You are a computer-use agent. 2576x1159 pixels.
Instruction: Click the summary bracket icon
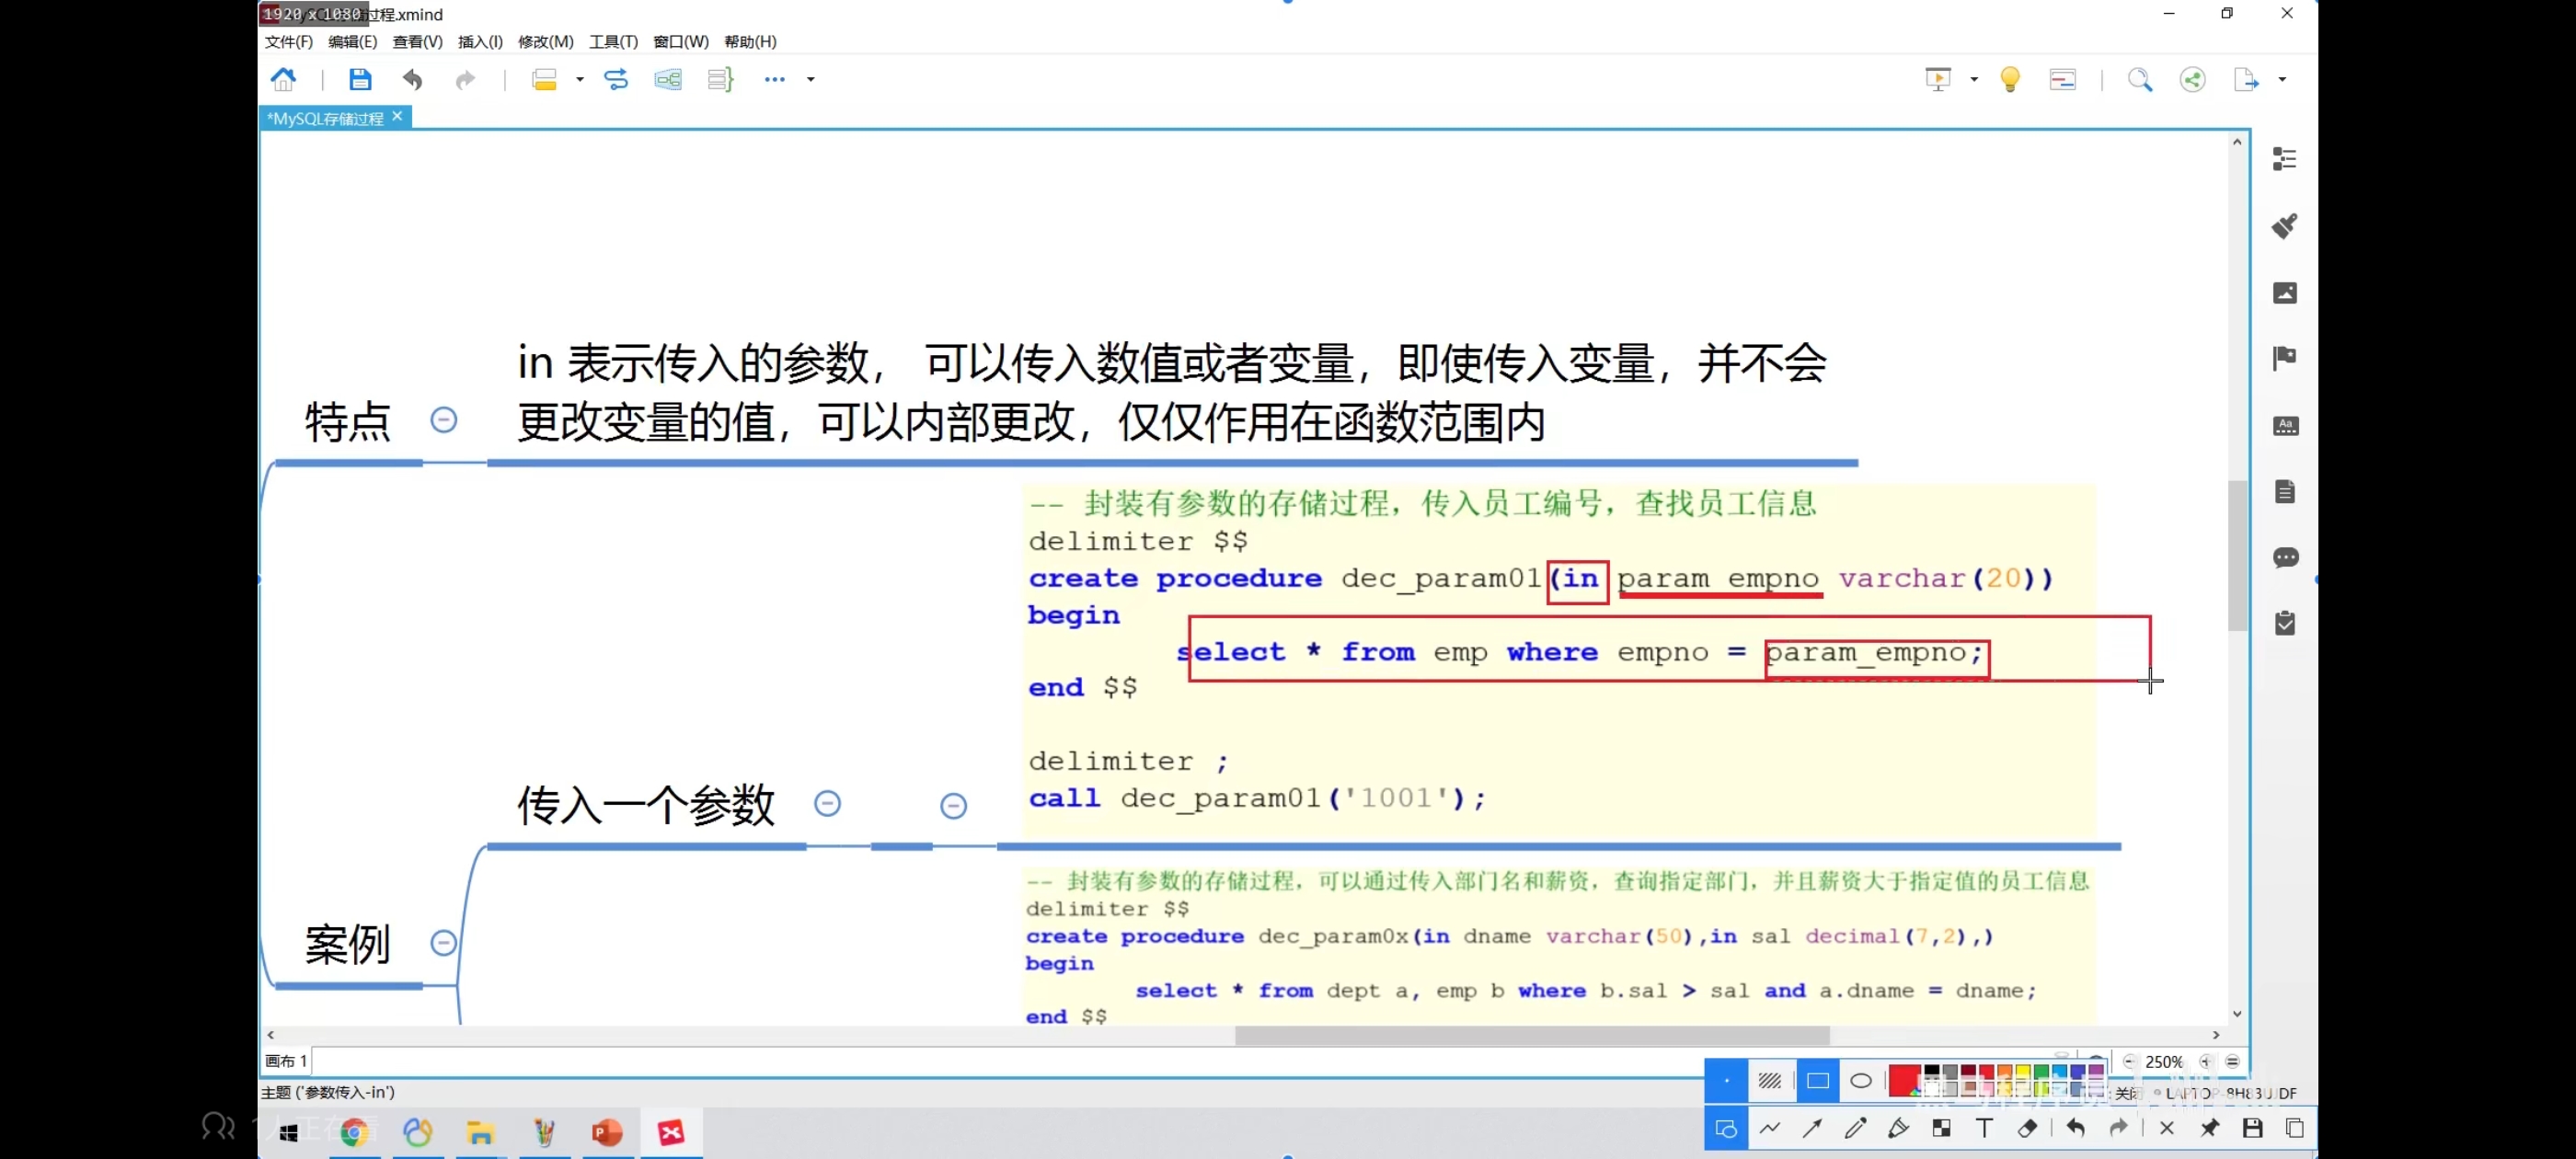720,79
